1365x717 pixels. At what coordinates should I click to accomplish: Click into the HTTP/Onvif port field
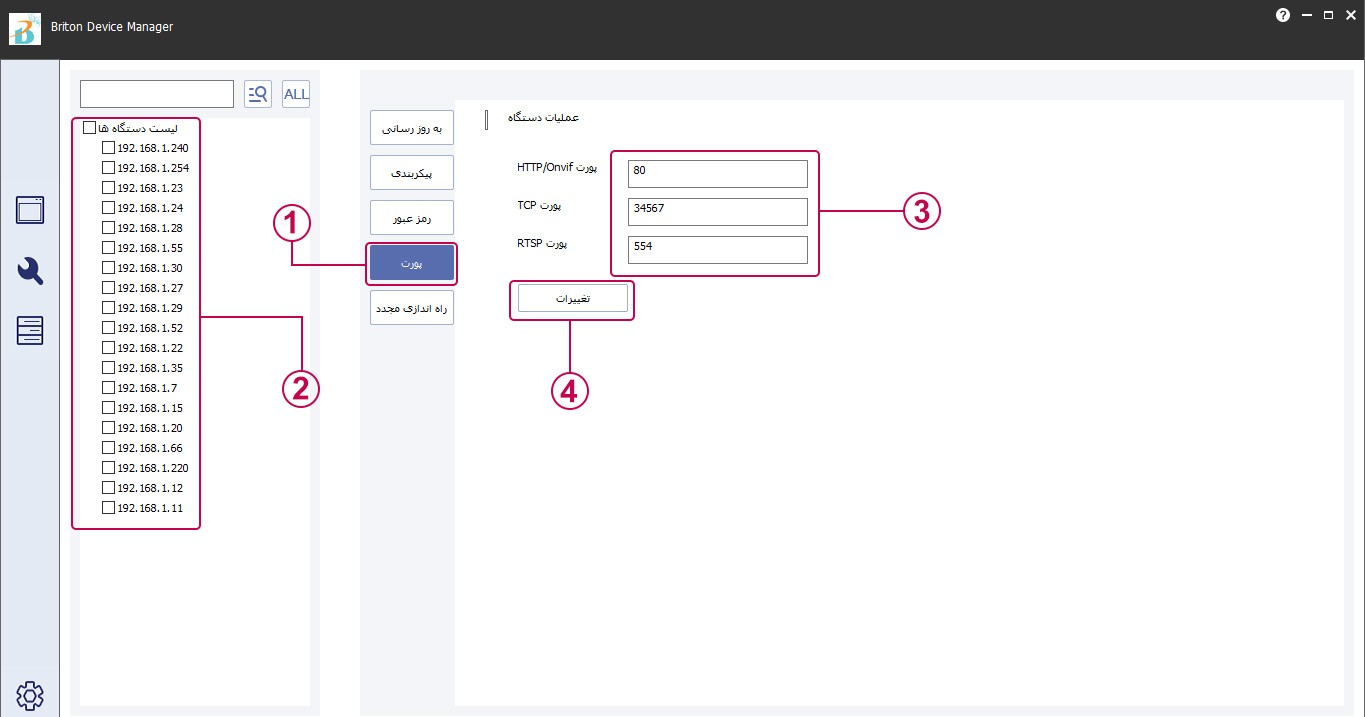coord(717,174)
